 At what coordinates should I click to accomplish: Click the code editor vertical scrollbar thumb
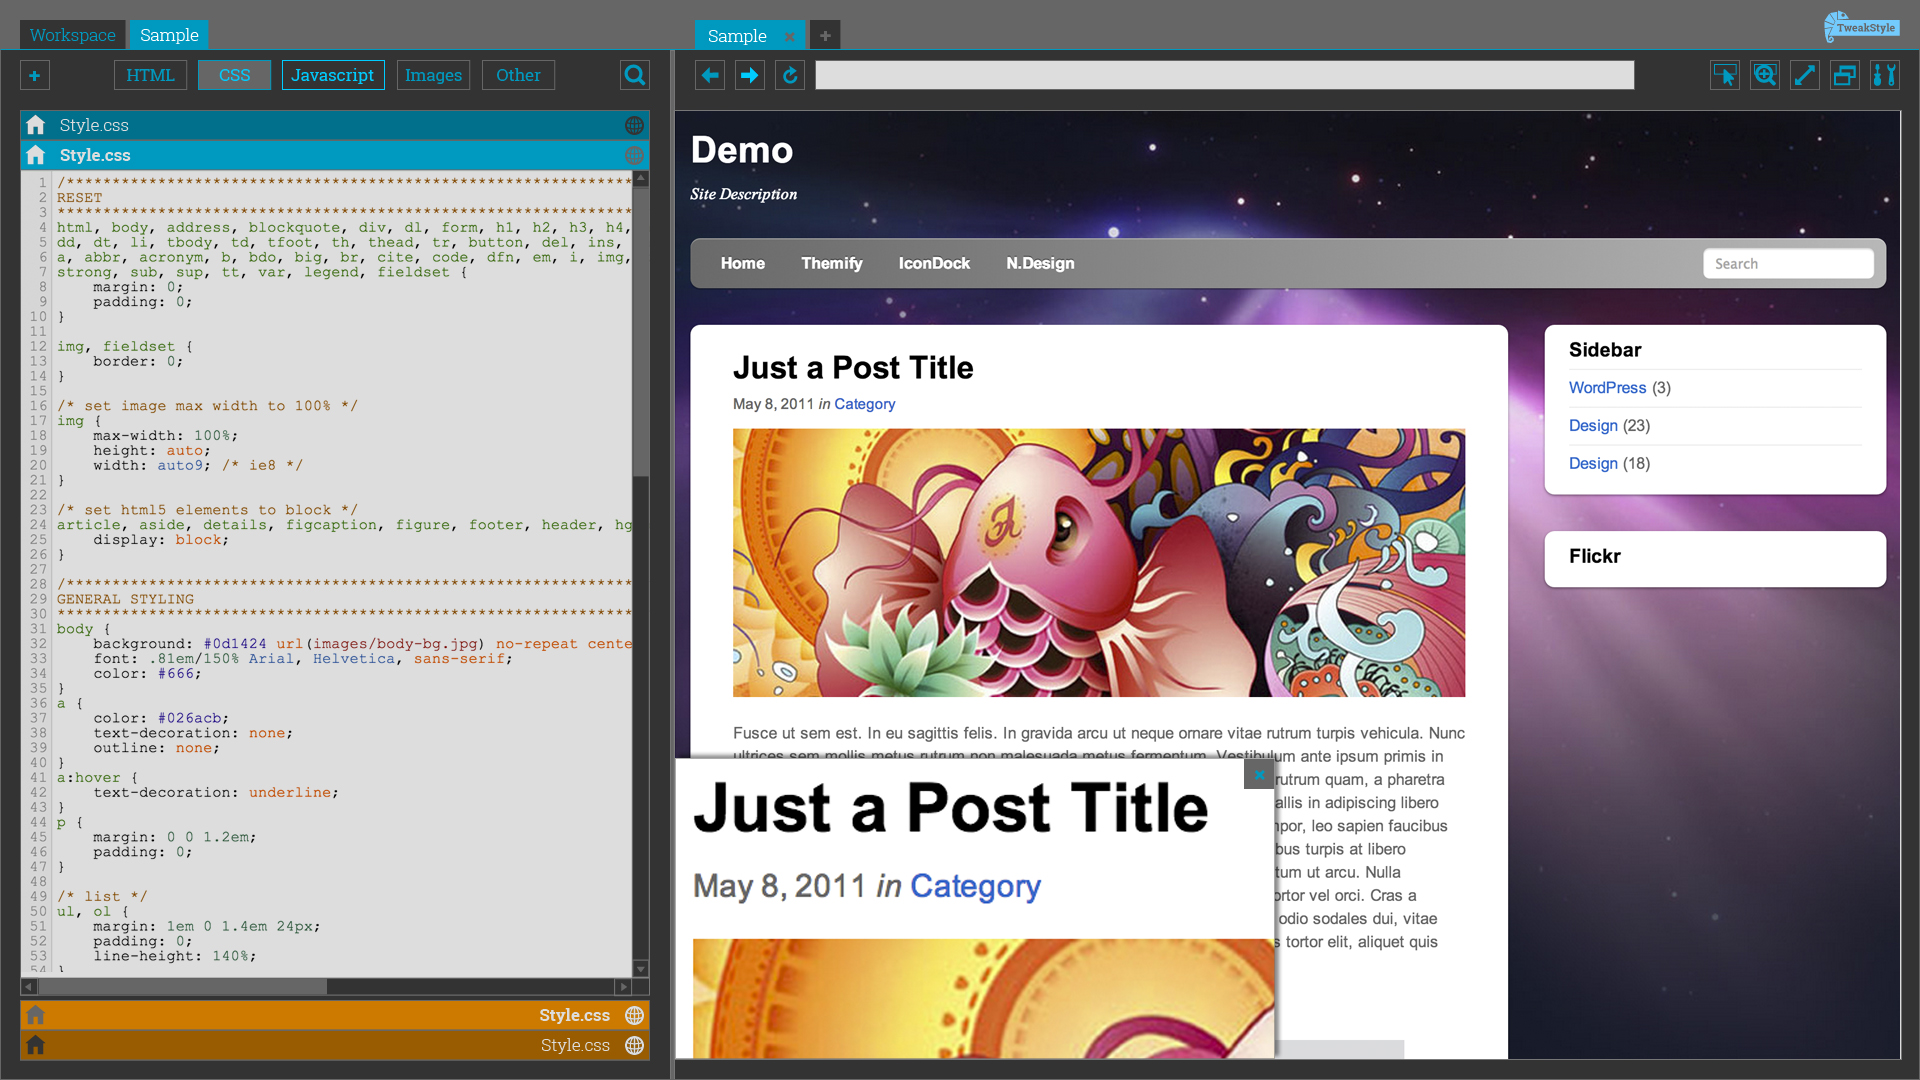(x=641, y=330)
